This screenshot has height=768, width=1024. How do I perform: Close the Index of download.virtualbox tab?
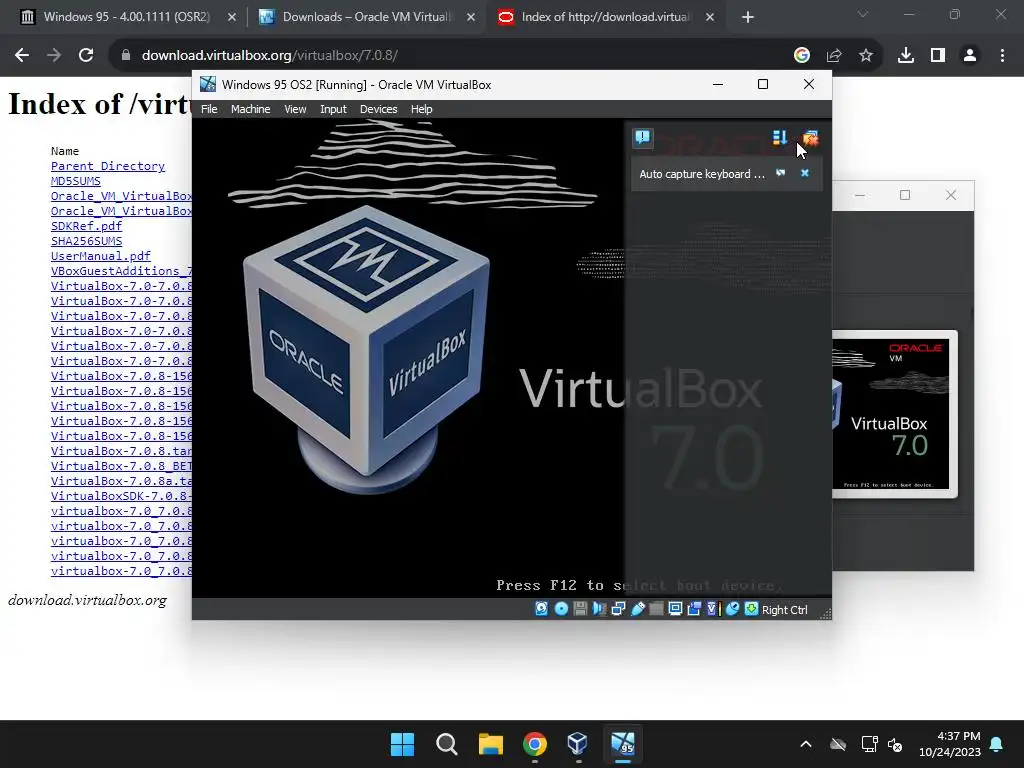click(710, 17)
